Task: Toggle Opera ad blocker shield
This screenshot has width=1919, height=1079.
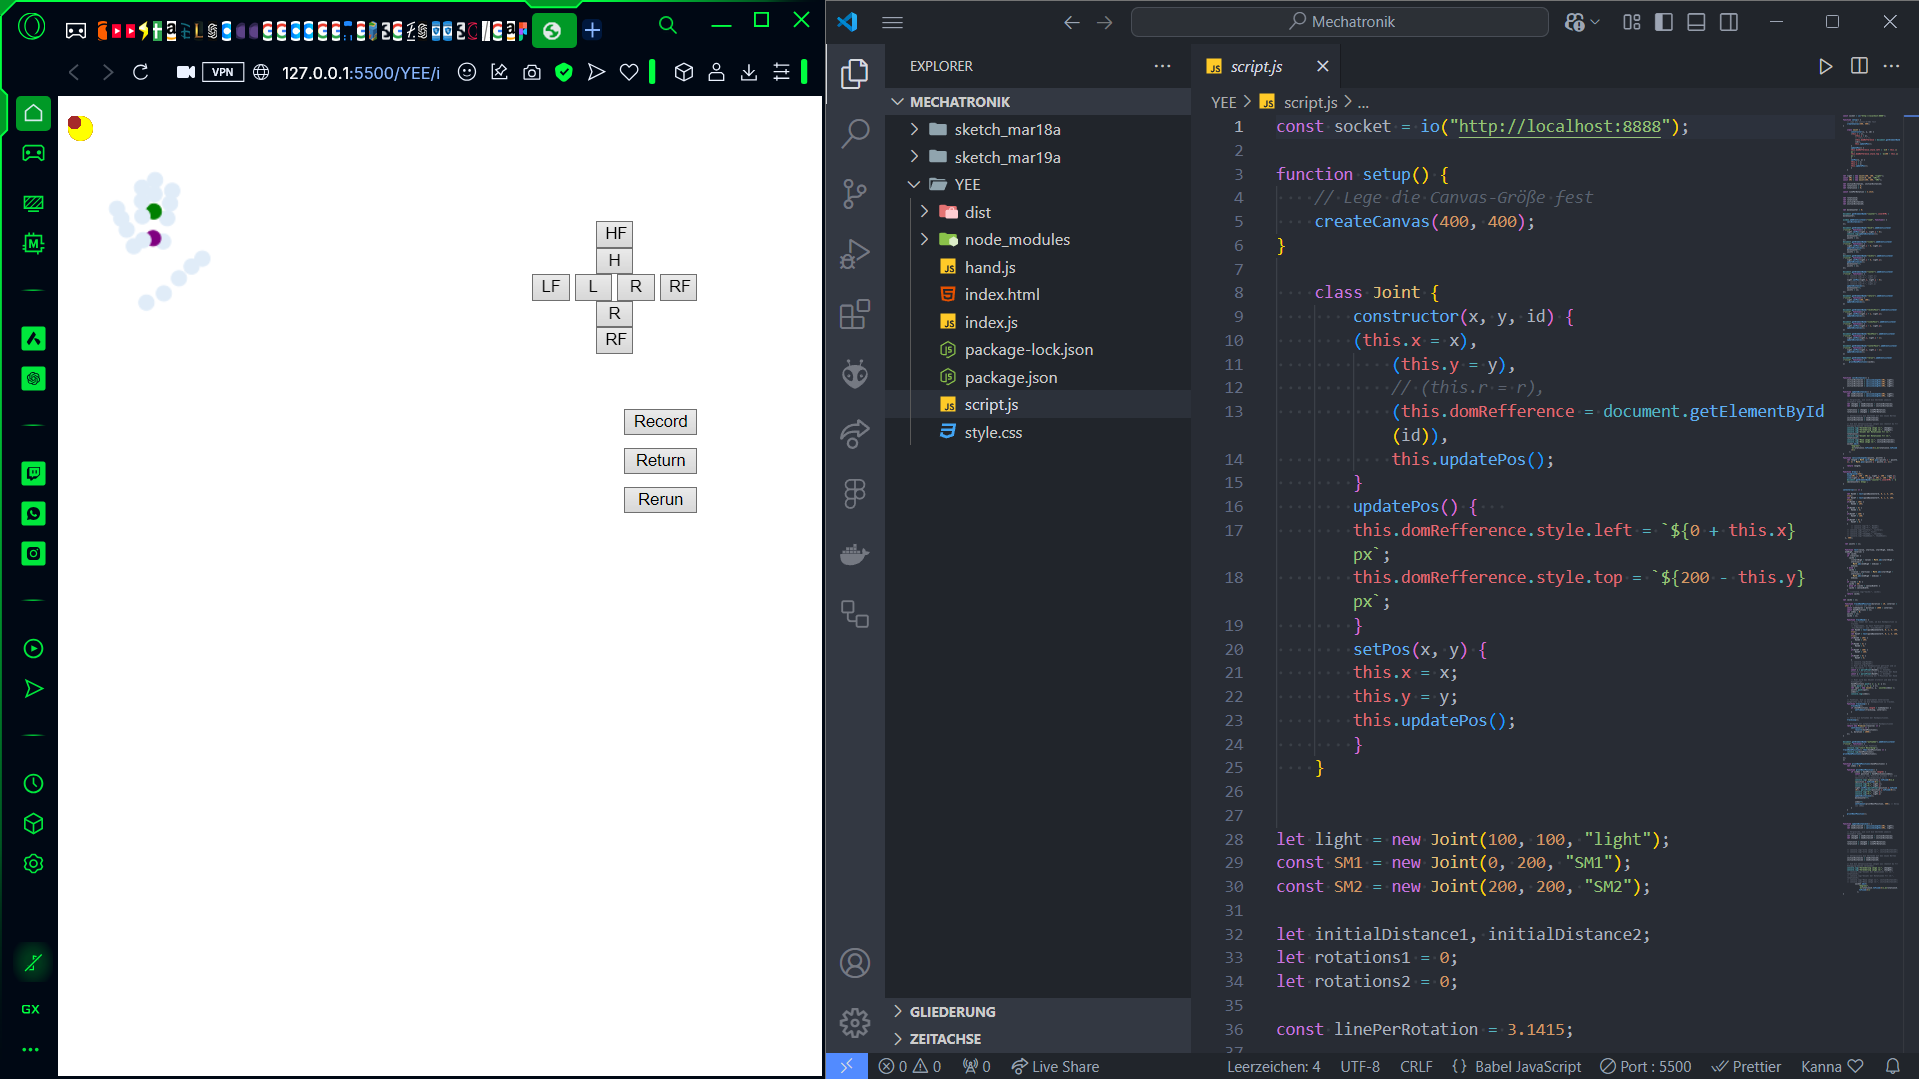Action: (564, 72)
